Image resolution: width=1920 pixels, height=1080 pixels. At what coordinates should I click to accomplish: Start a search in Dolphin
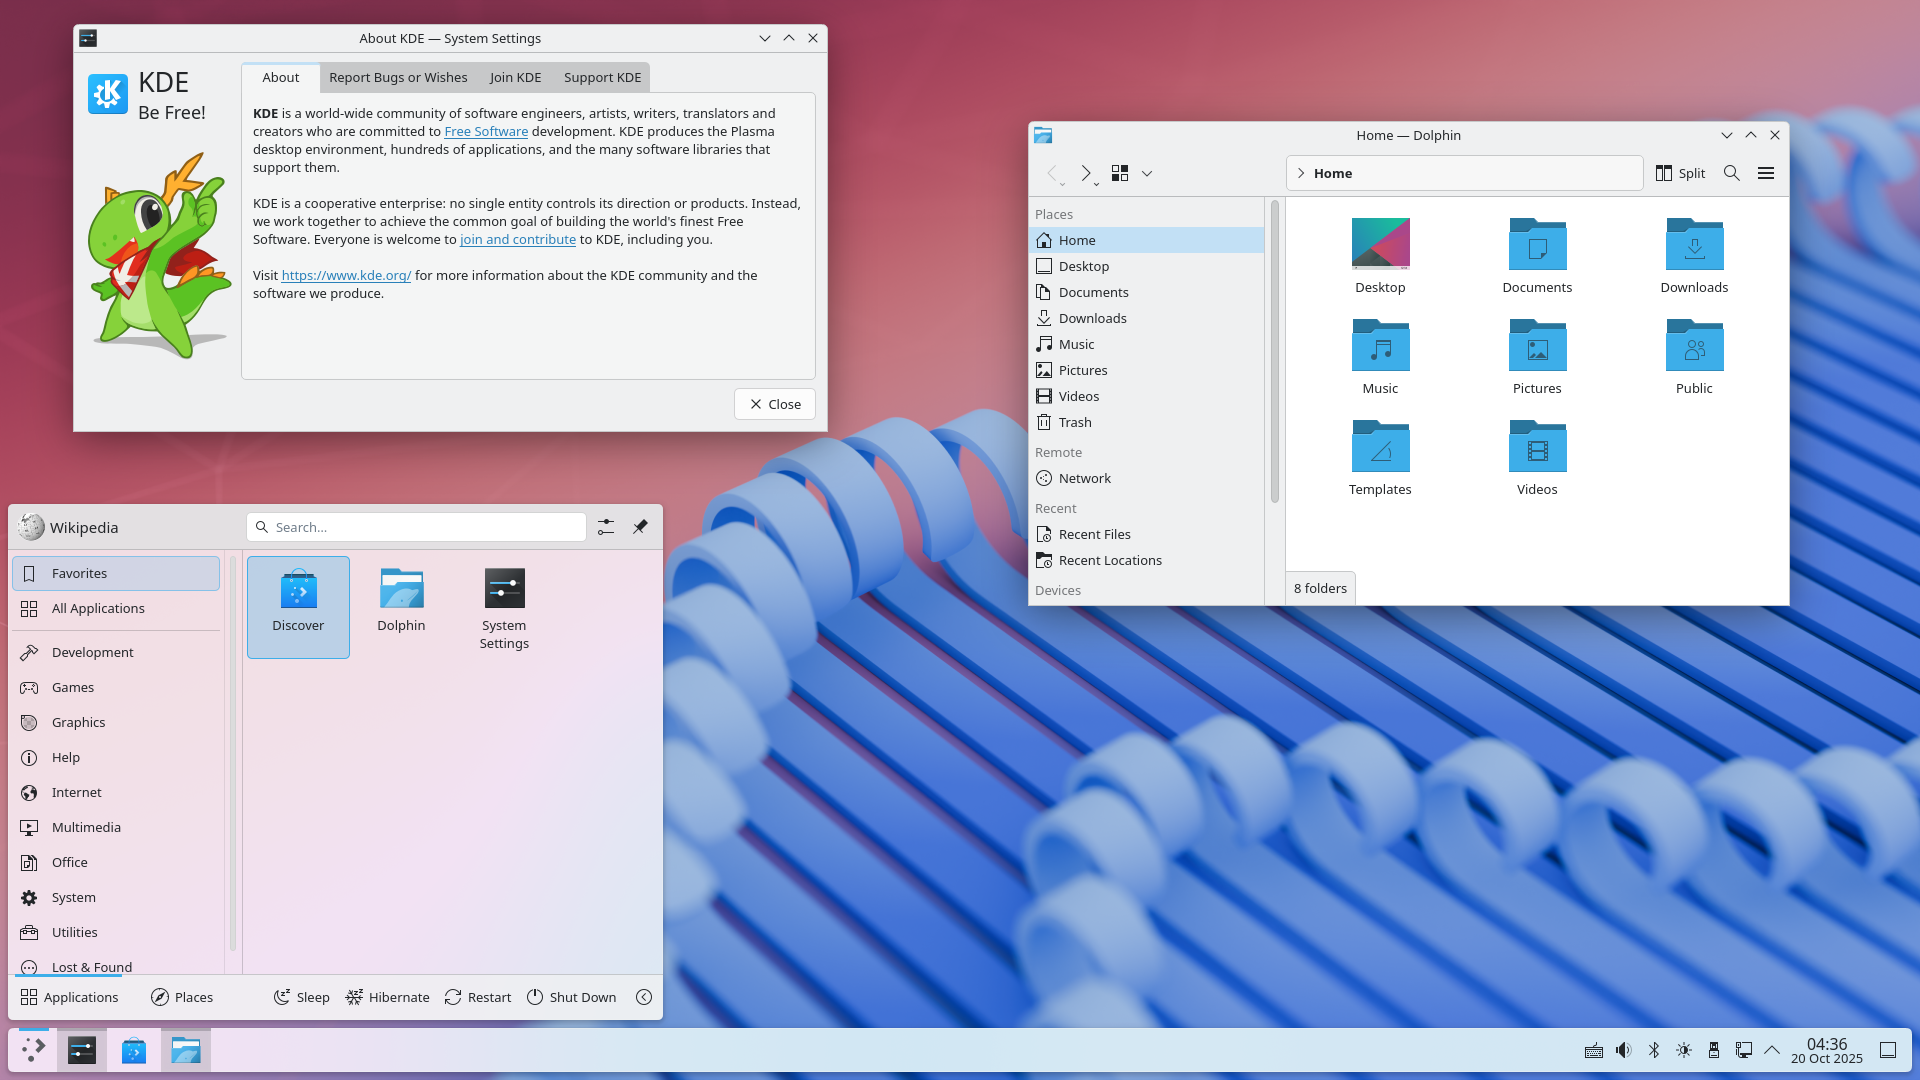(1730, 172)
